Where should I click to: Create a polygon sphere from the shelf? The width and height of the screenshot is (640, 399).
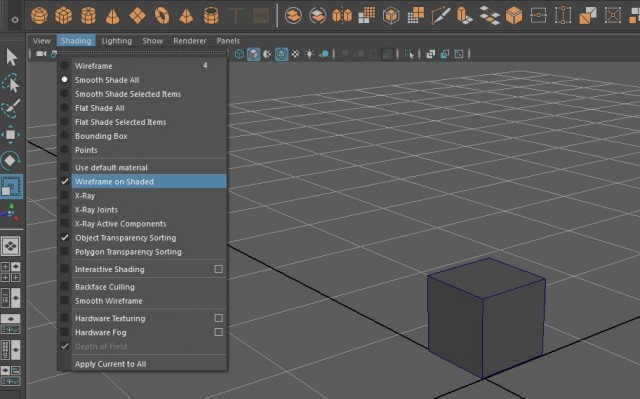coord(39,16)
